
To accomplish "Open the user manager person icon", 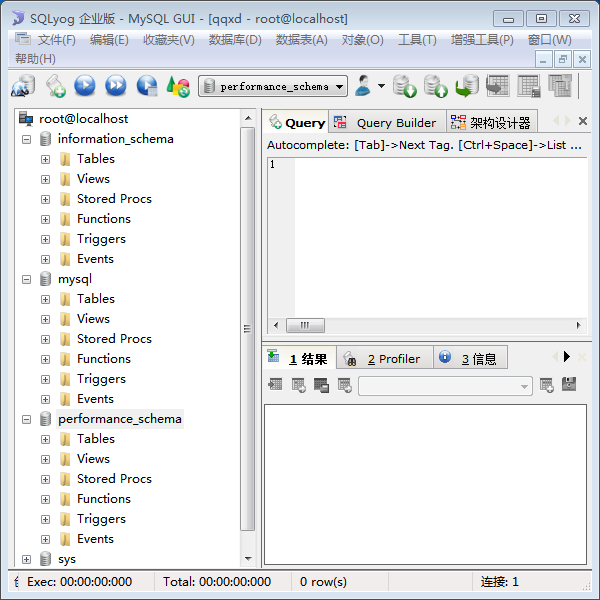I will click(363, 86).
